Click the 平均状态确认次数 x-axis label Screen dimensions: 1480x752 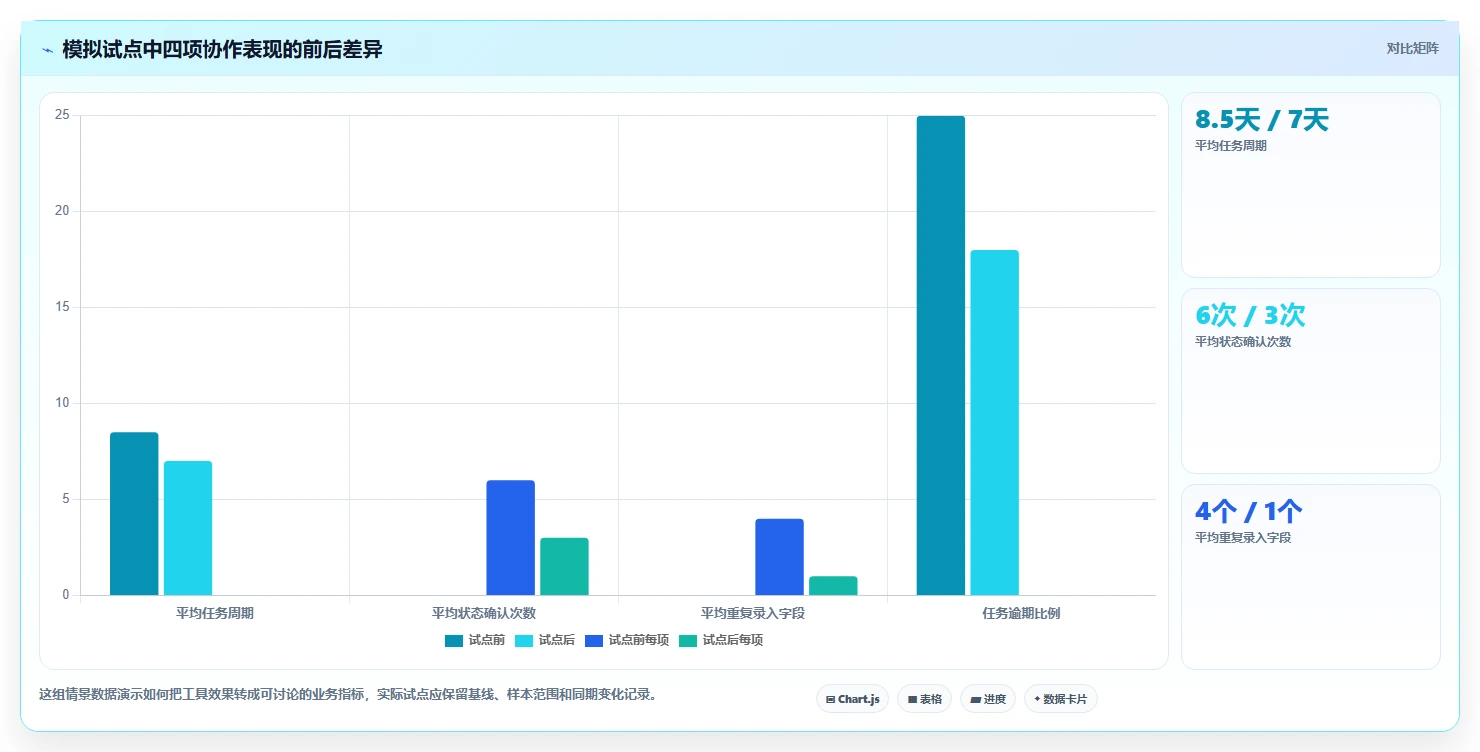point(484,613)
